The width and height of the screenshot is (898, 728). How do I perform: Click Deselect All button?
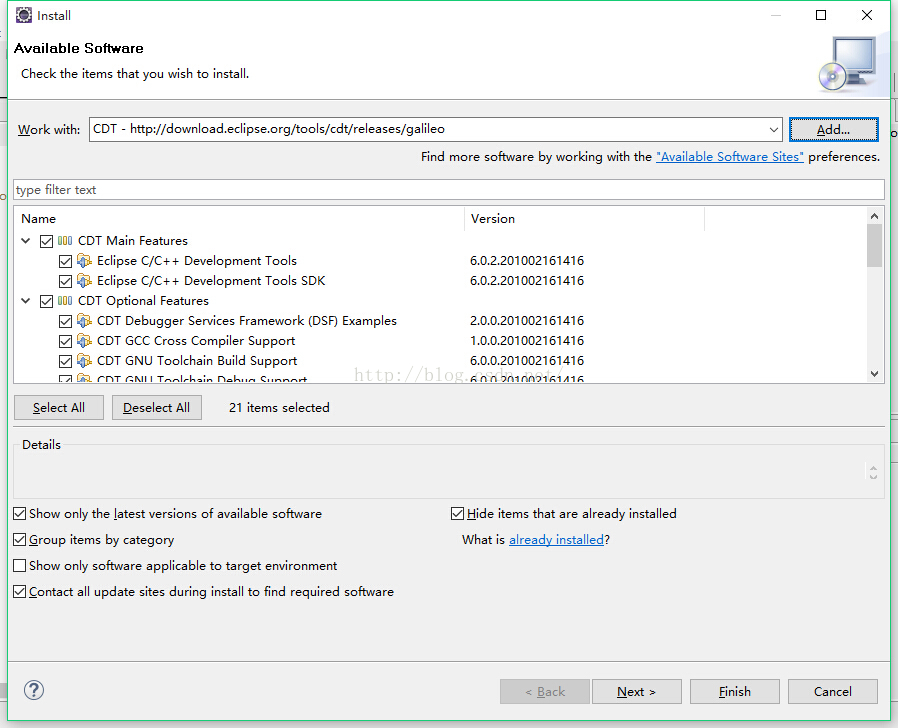[156, 408]
